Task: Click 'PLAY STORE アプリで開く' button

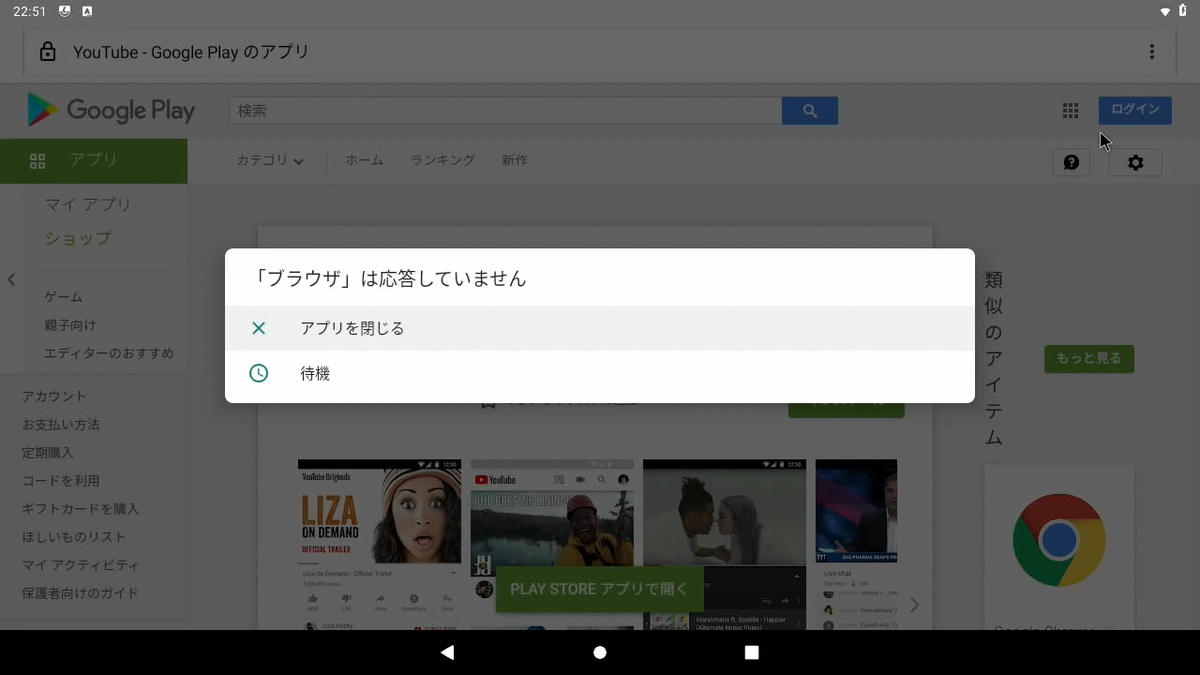Action: [x=600, y=589]
